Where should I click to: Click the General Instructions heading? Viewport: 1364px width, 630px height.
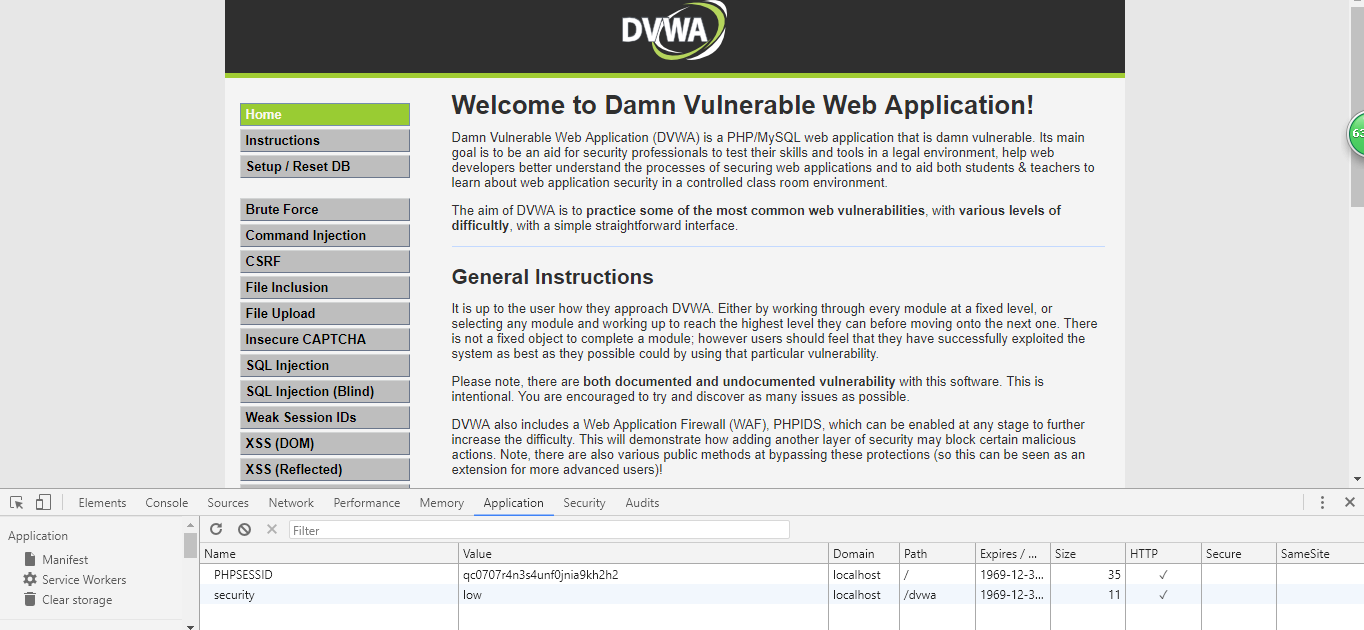[x=552, y=277]
